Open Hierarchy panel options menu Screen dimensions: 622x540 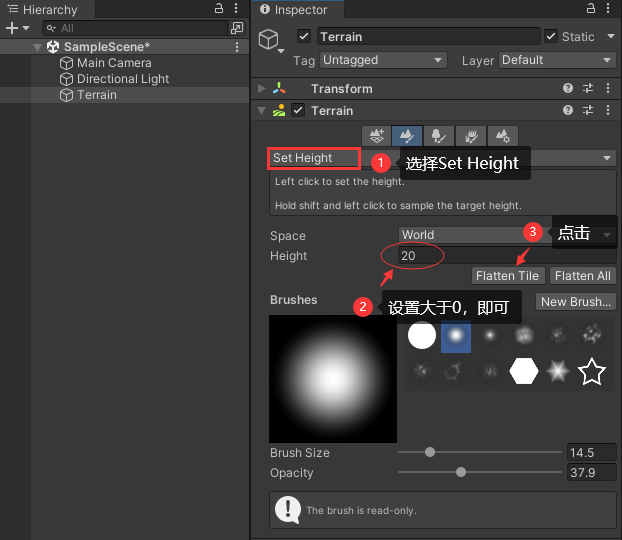pos(236,8)
